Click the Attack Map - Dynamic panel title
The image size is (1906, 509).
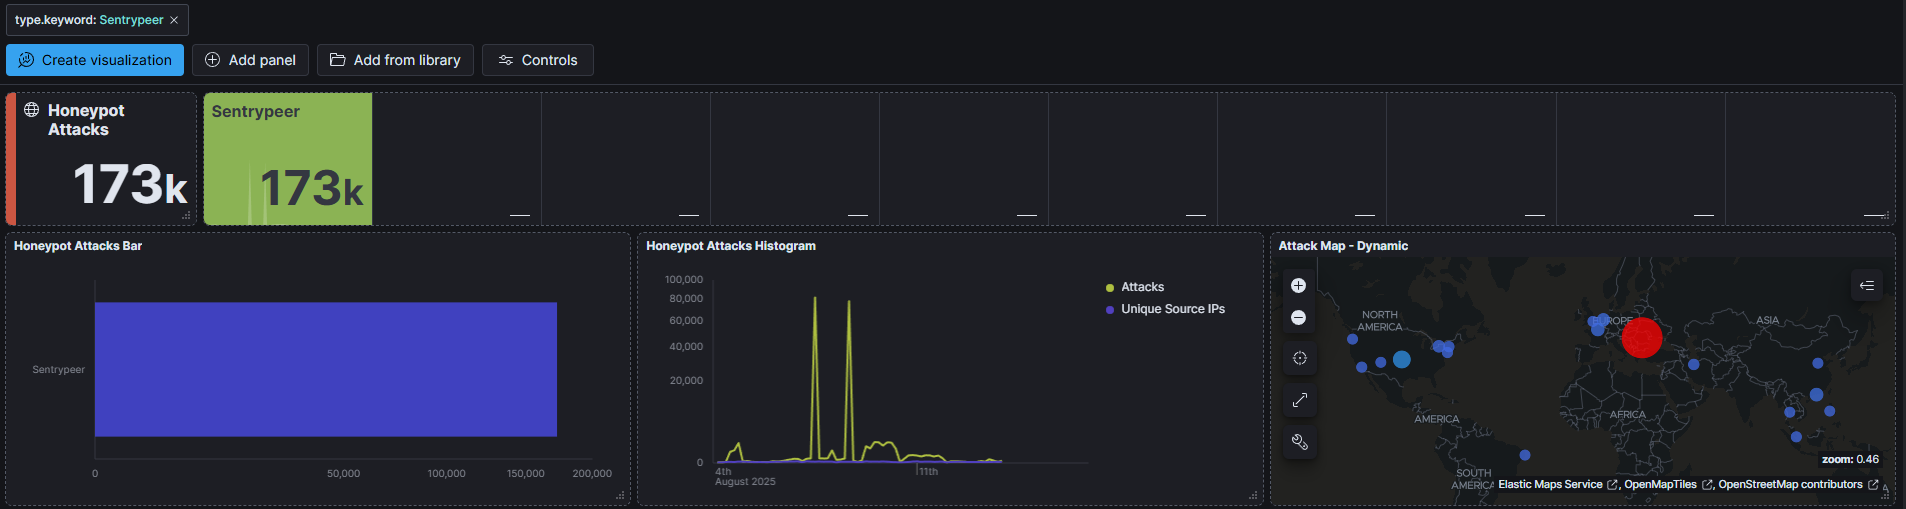coord(1343,246)
